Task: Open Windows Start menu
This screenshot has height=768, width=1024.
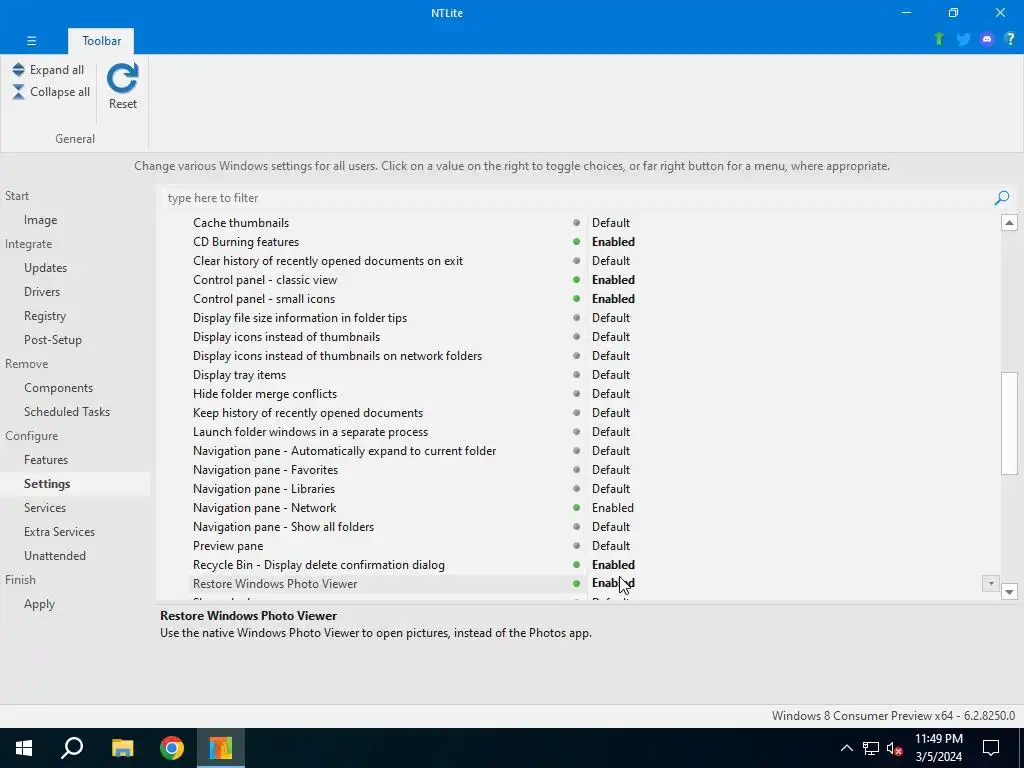Action: click(x=24, y=748)
